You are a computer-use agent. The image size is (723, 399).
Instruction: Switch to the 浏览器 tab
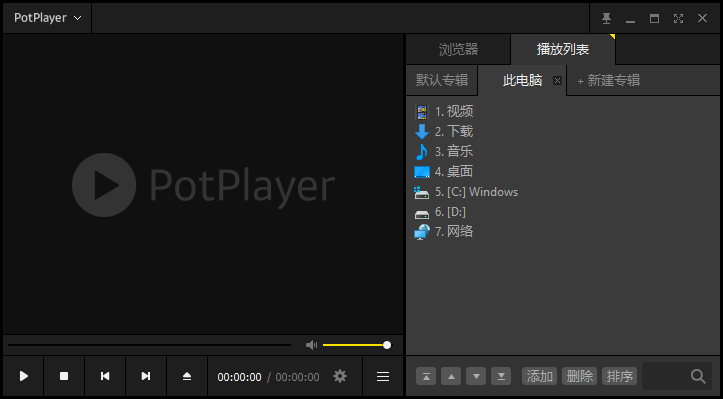point(458,49)
